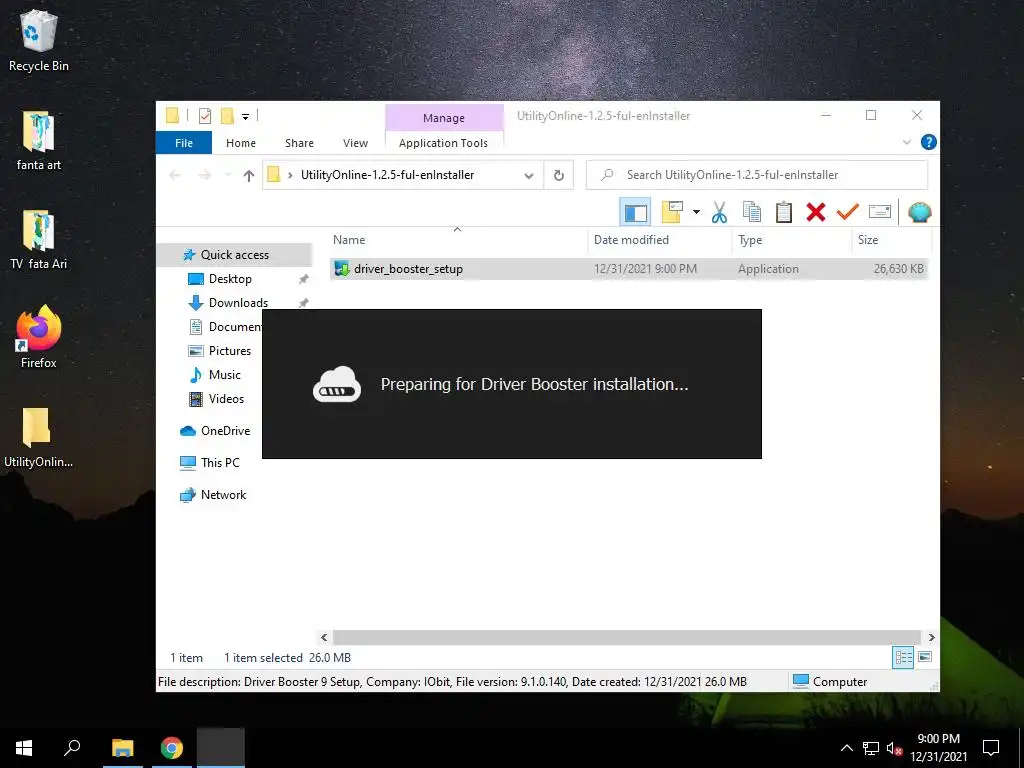Click the orange checkmark icon

(x=848, y=212)
